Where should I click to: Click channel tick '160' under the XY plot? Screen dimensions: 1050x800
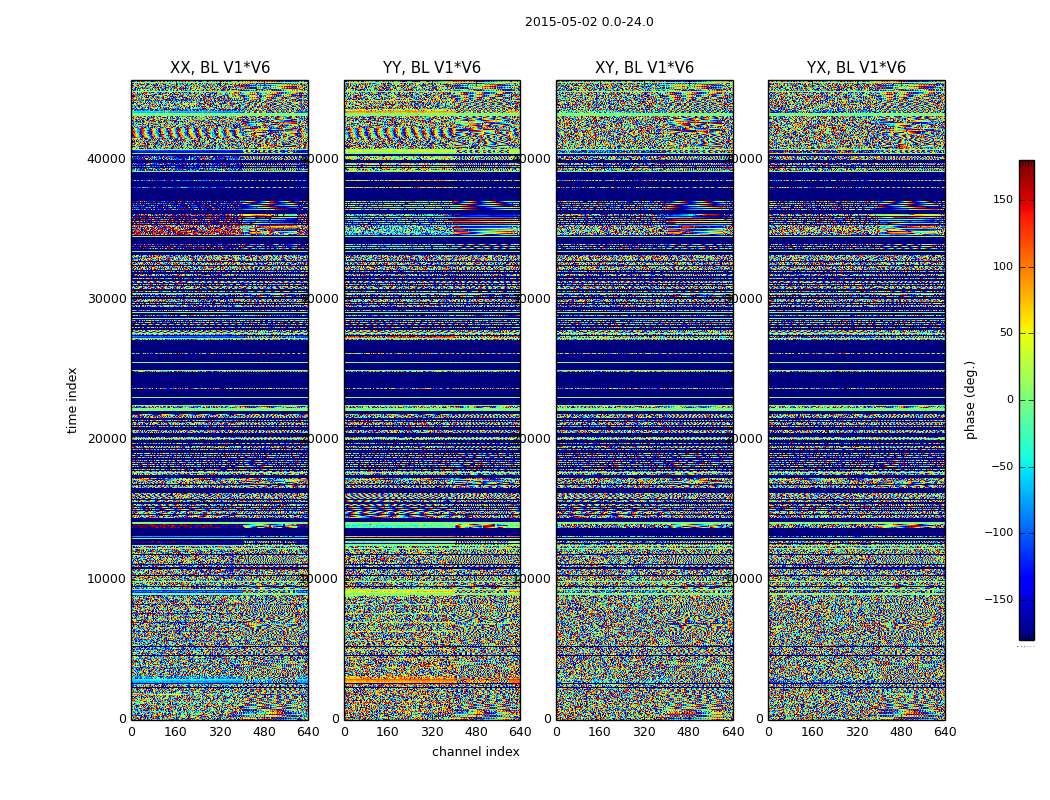pyautogui.click(x=600, y=732)
